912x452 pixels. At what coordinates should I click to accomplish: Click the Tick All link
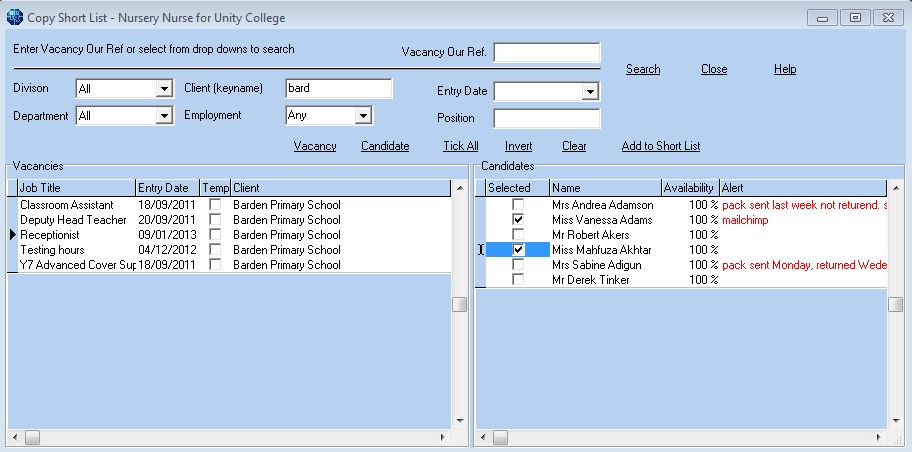point(461,146)
